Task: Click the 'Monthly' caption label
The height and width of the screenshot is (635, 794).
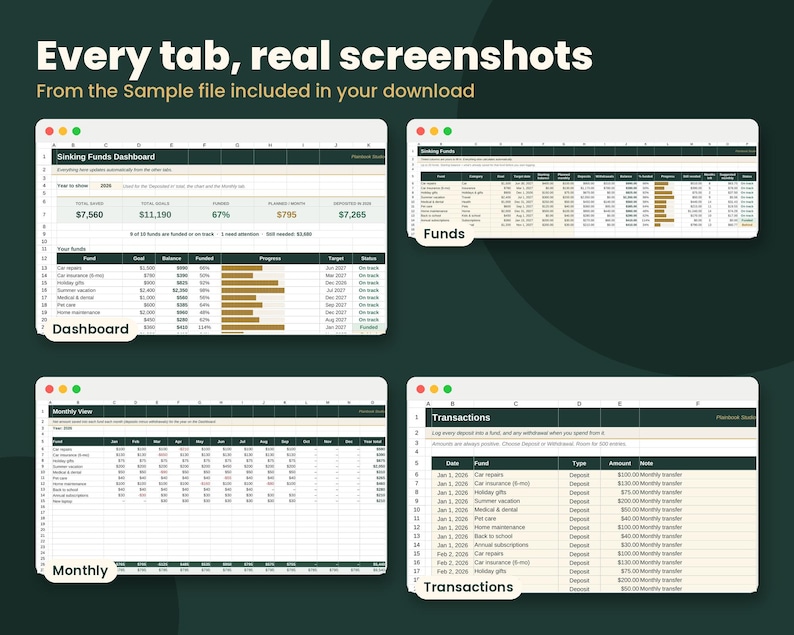Action: [80, 571]
